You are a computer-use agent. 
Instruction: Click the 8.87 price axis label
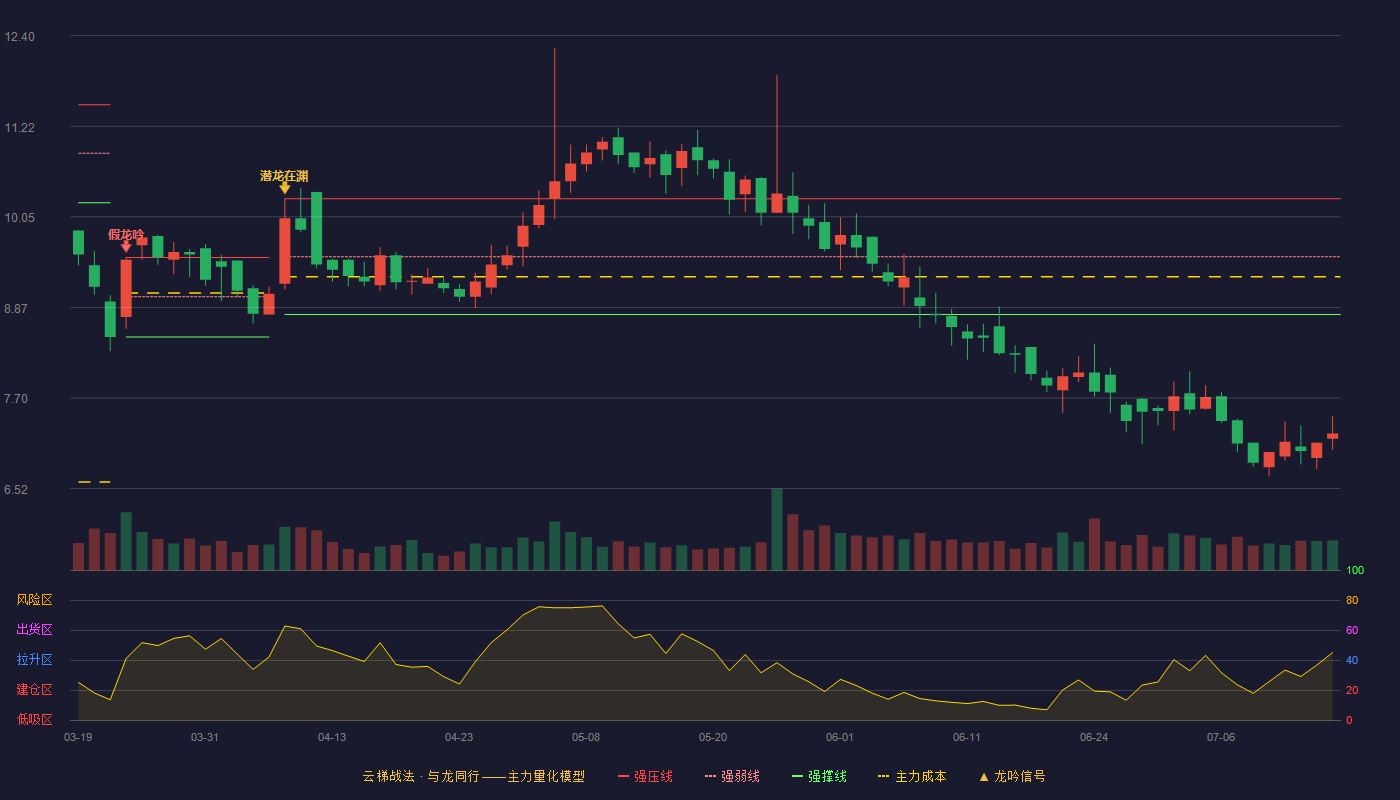[x=16, y=309]
